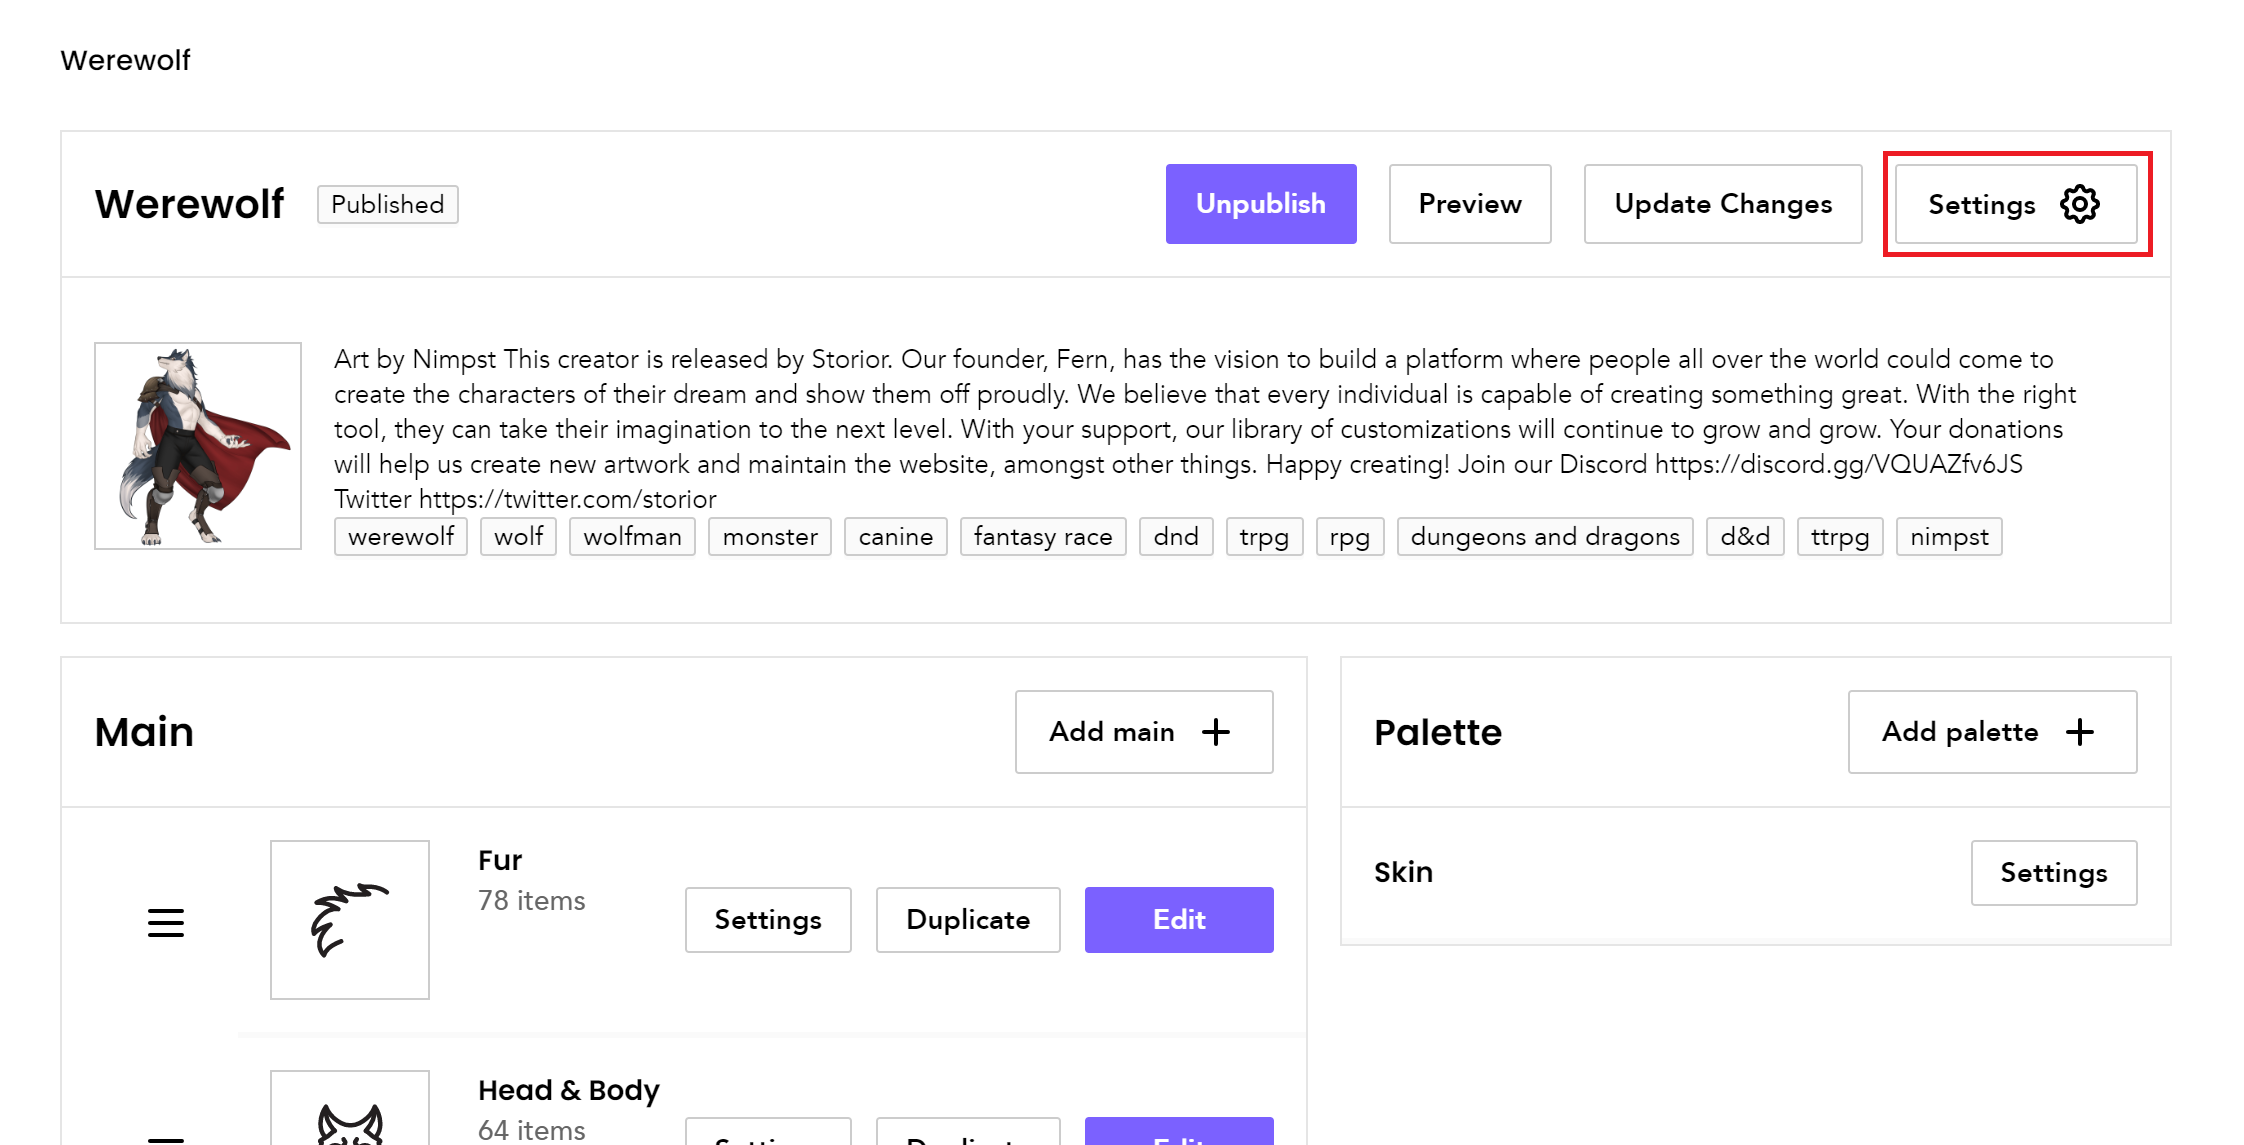Click the gear icon in the top Settings button
This screenshot has width=2244, height=1145.
(2080, 204)
